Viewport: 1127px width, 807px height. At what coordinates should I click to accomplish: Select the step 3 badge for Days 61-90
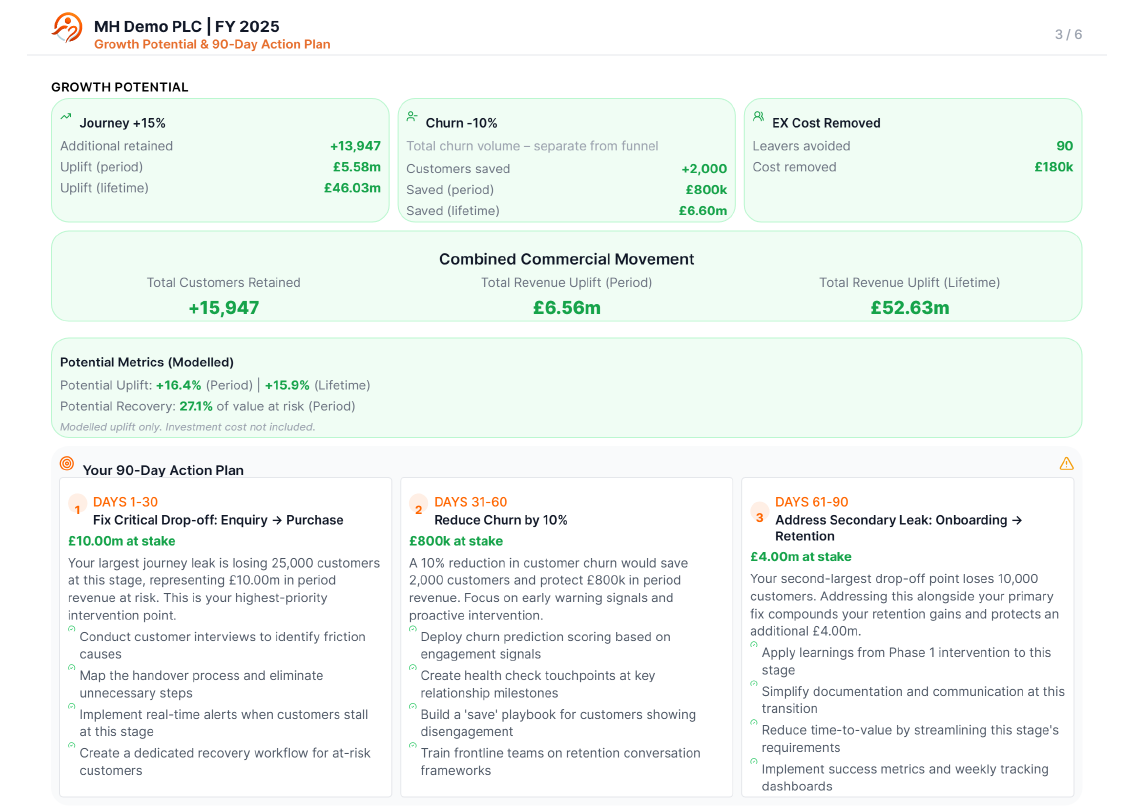[759, 517]
